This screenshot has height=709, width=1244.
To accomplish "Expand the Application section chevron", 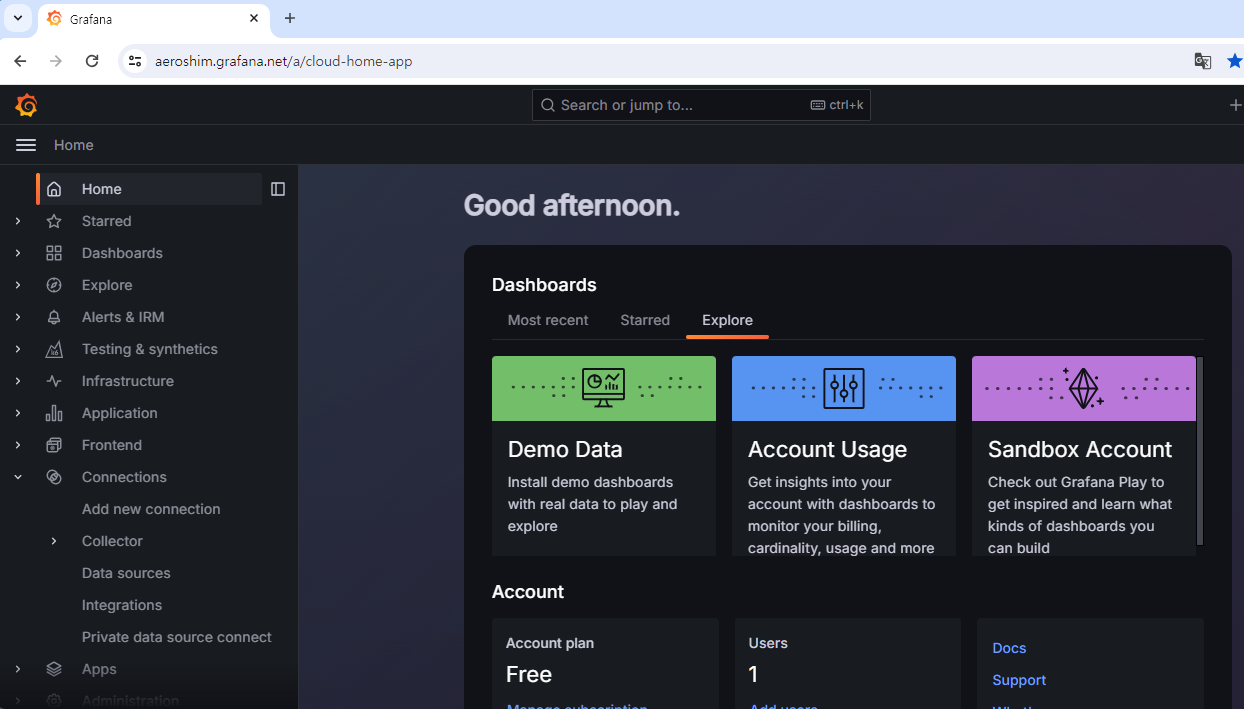I will coord(18,413).
